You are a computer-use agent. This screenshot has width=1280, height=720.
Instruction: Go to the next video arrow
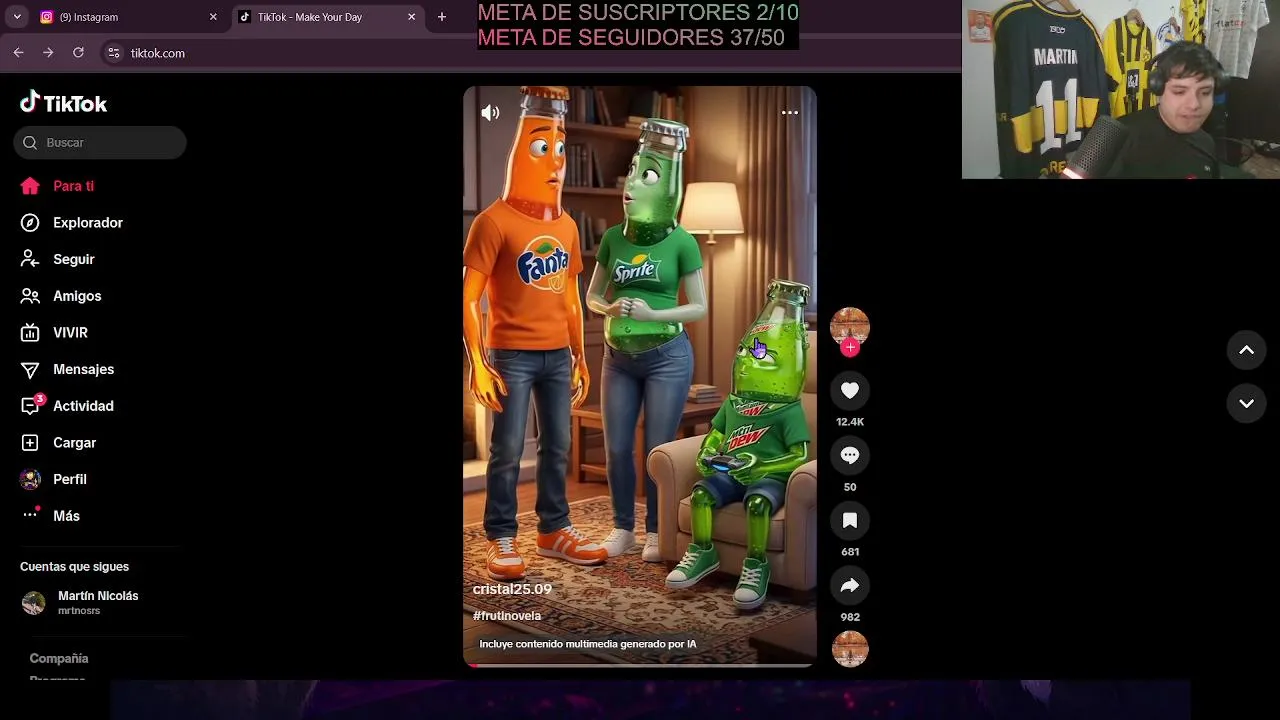tap(1246, 404)
